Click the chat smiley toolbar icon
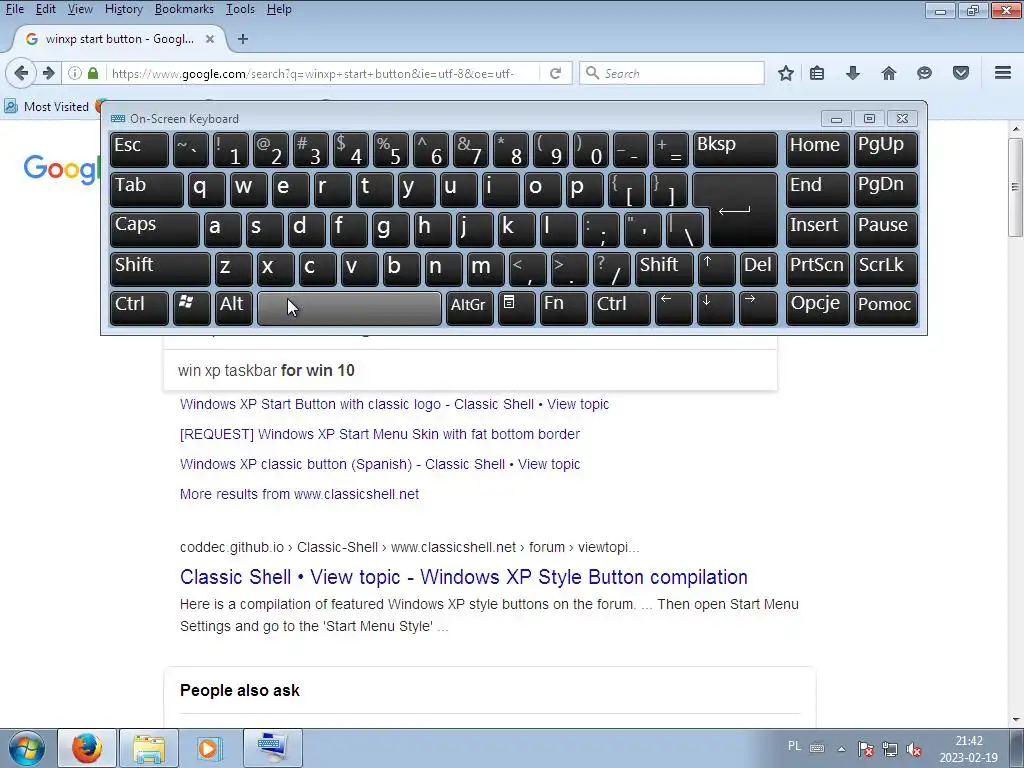1024x768 pixels. [924, 73]
